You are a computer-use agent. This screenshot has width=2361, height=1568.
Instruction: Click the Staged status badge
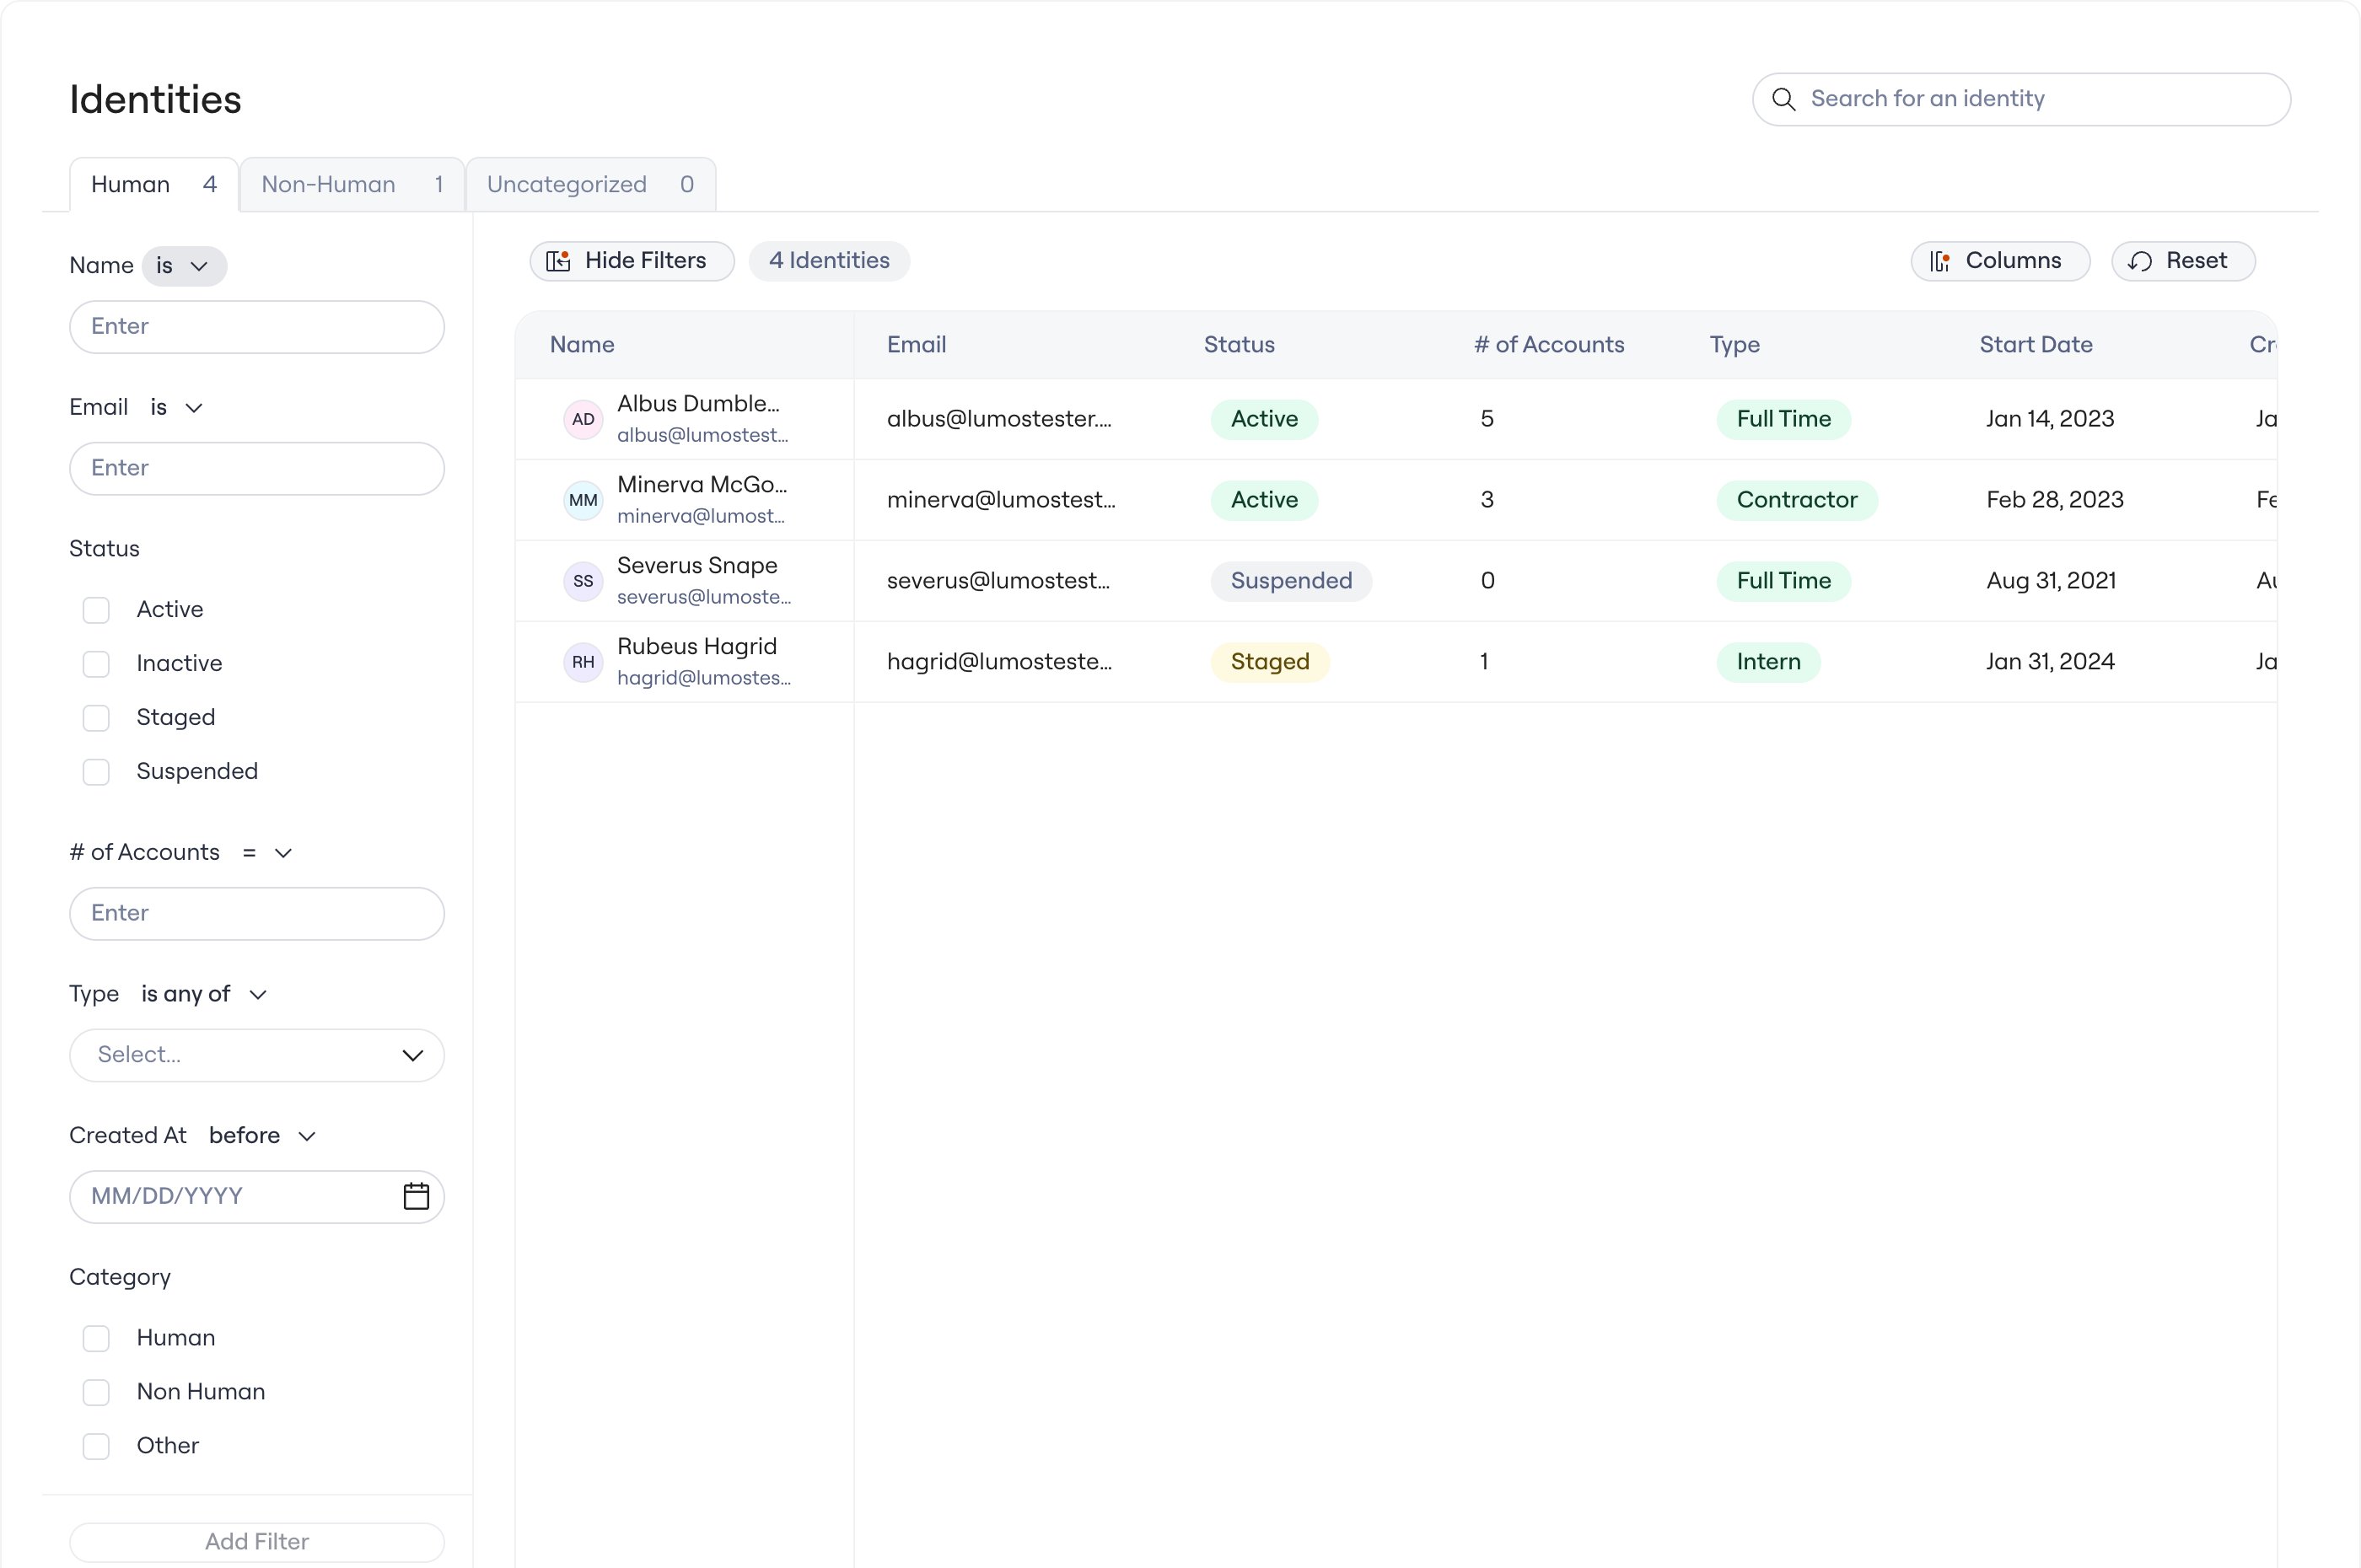1270,662
